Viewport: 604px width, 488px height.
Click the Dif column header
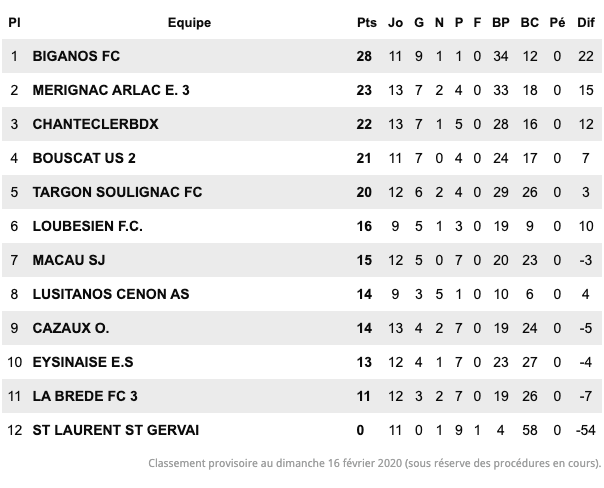[586, 23]
